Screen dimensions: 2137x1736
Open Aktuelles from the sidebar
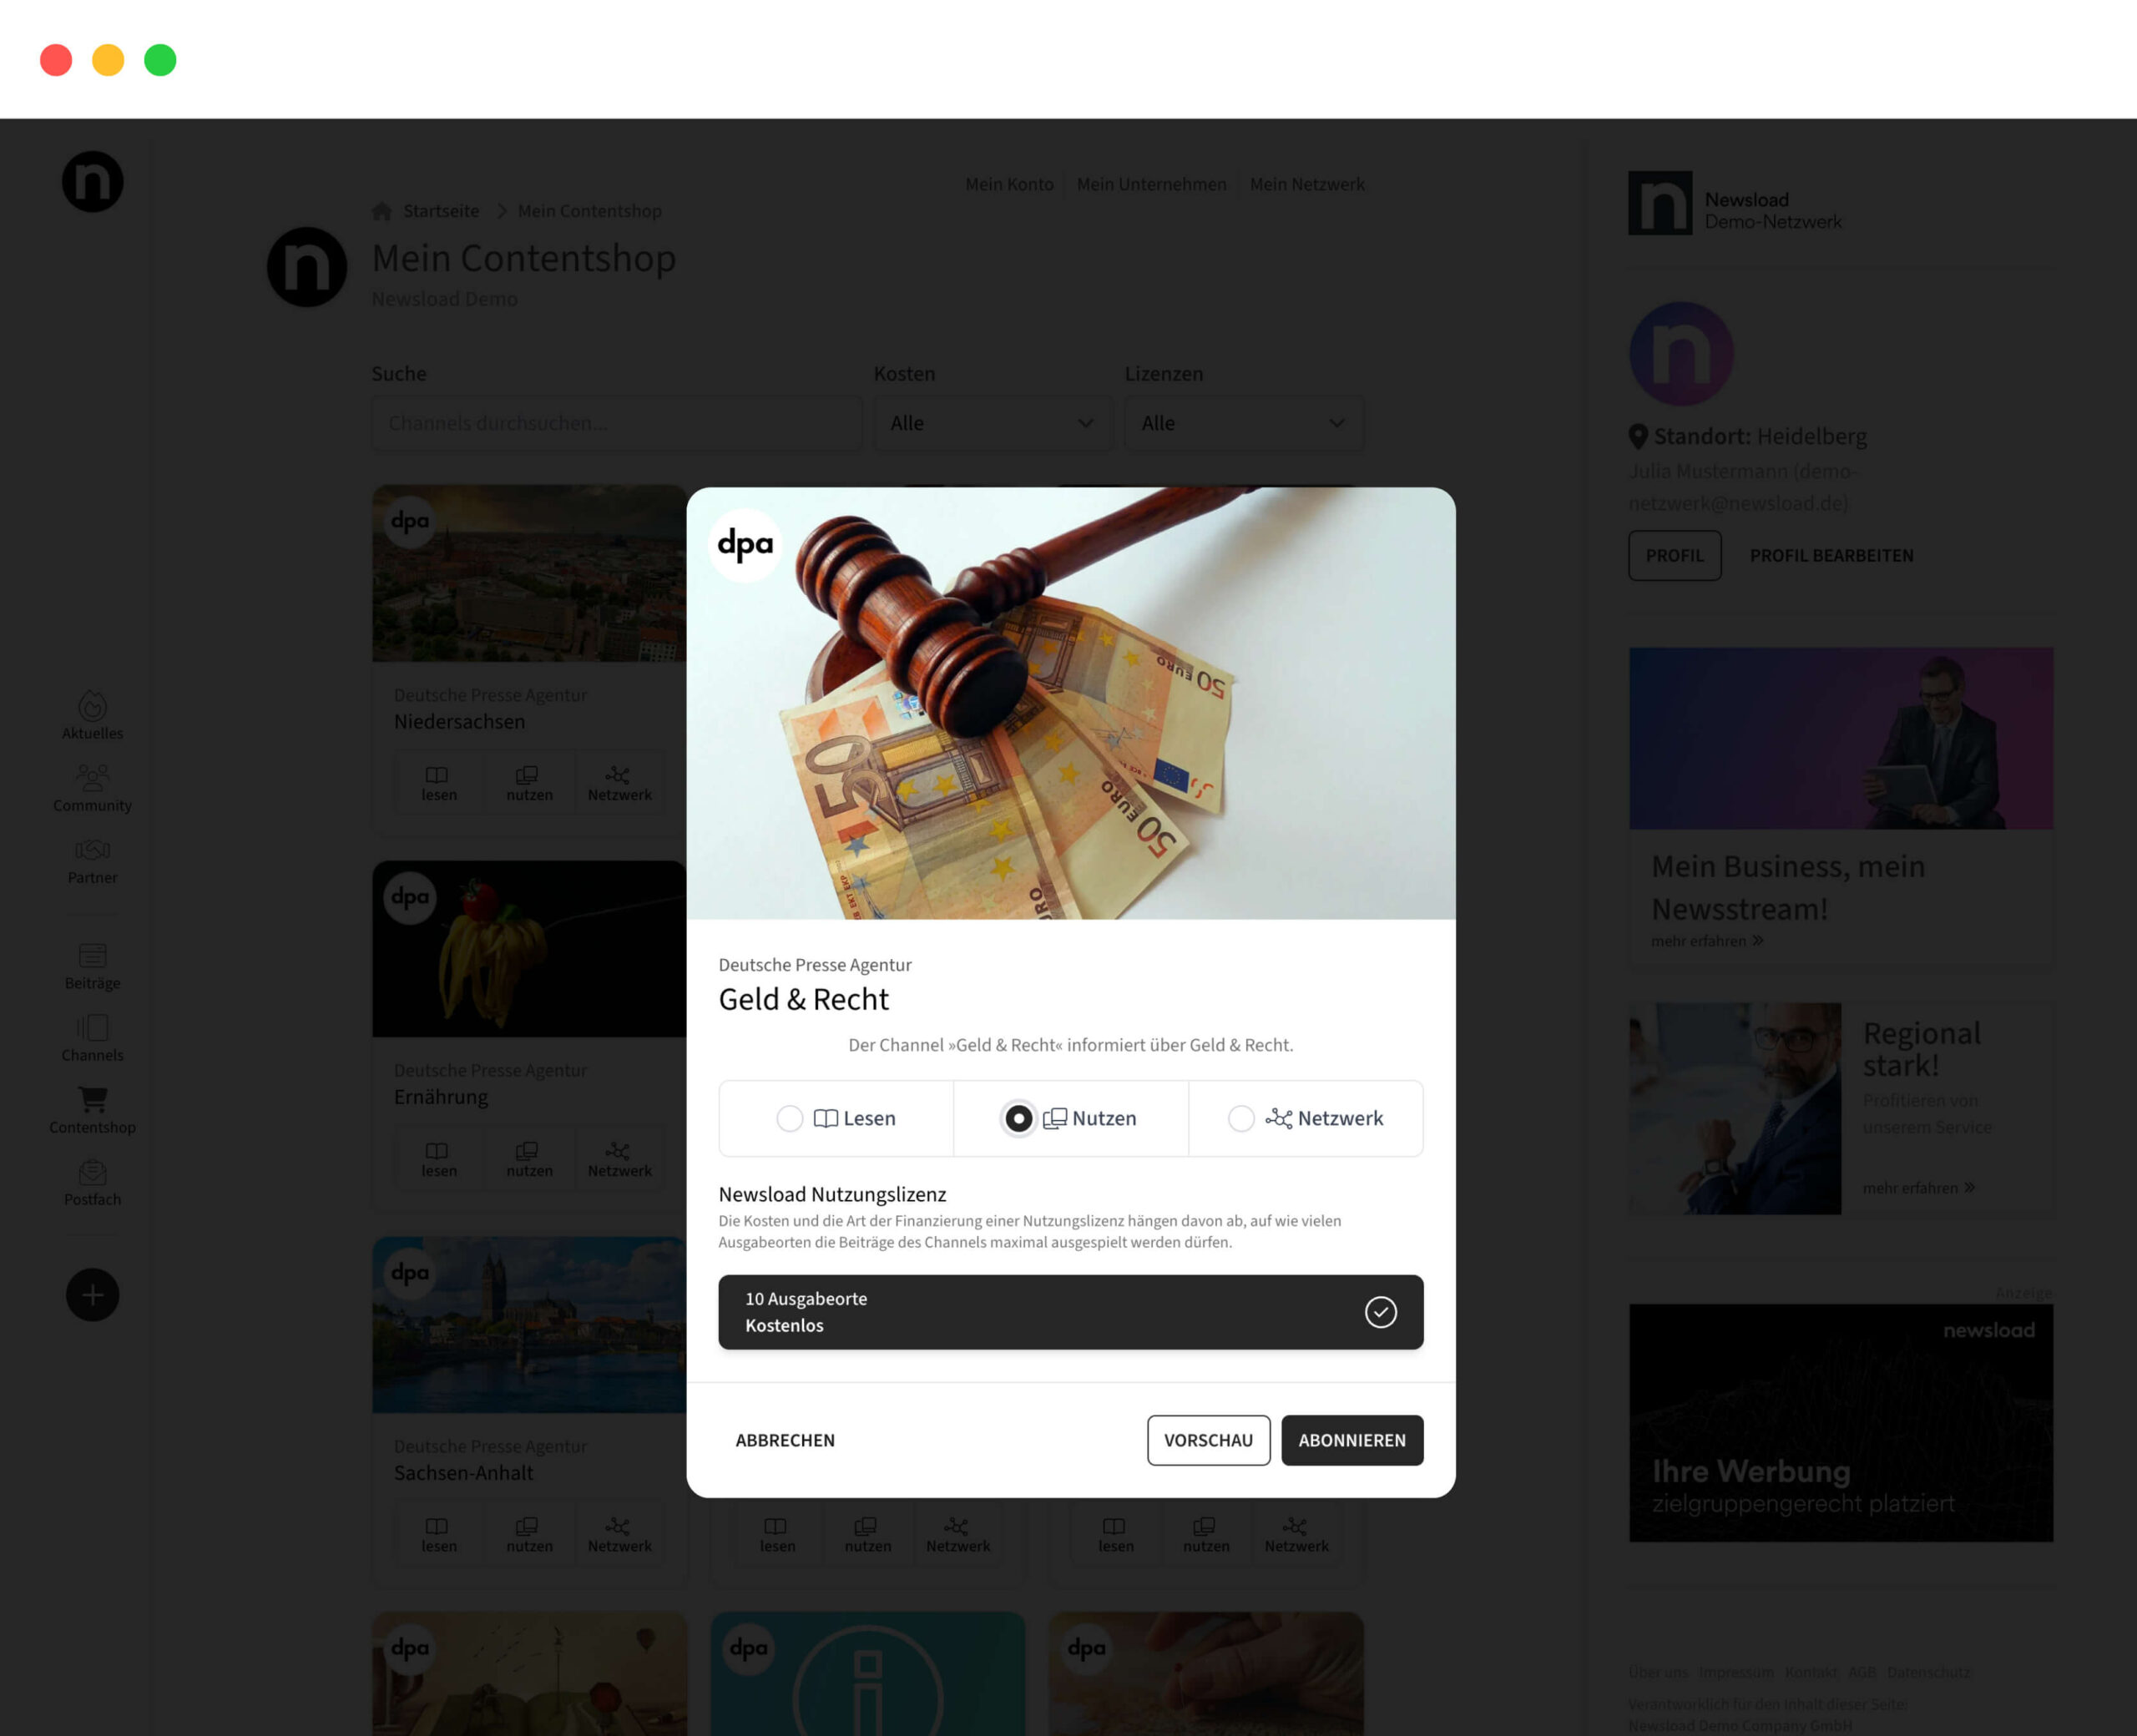(92, 714)
